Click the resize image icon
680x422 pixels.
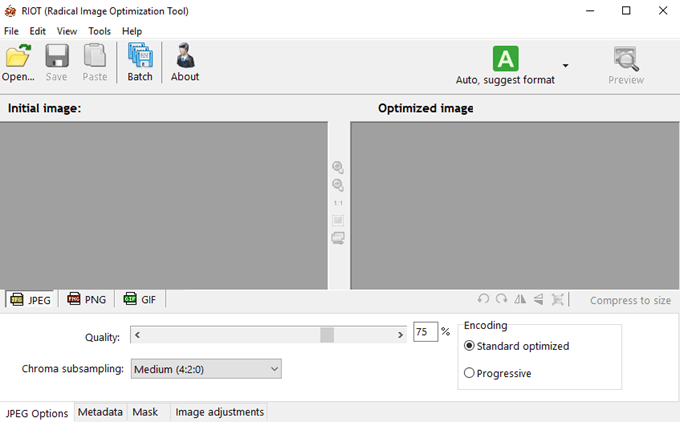(557, 299)
